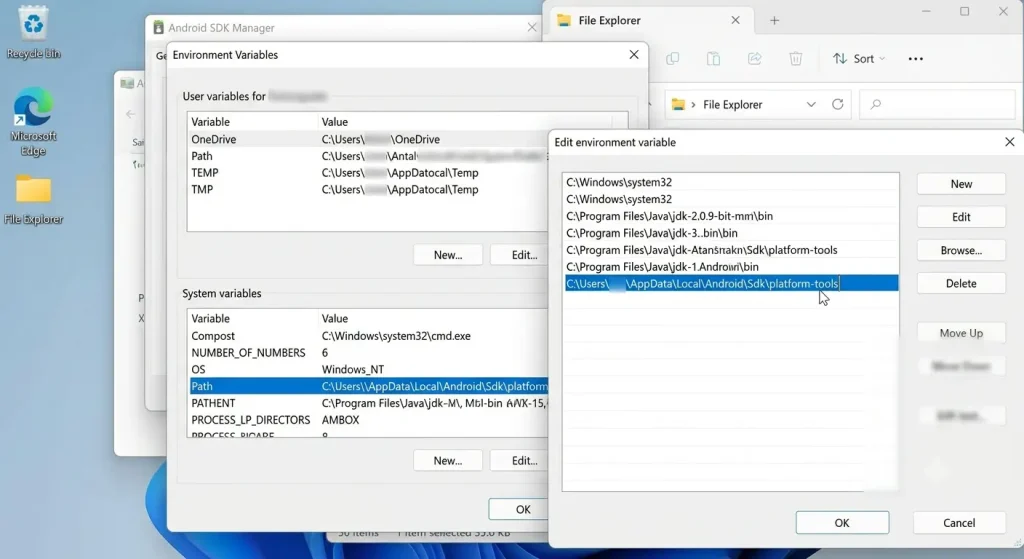The height and width of the screenshot is (559, 1024).
Task: Close the File Explorer tab
Action: tap(735, 20)
